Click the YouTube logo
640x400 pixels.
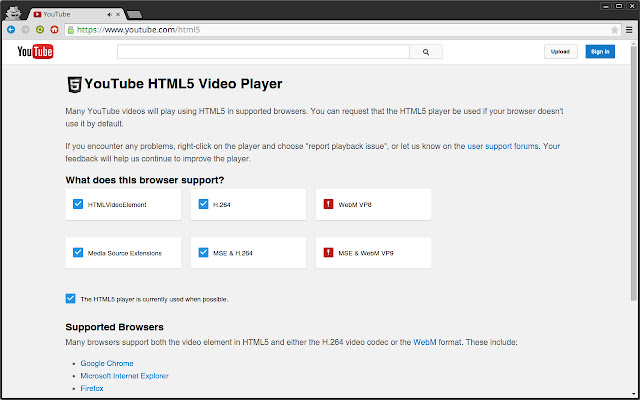(x=35, y=52)
